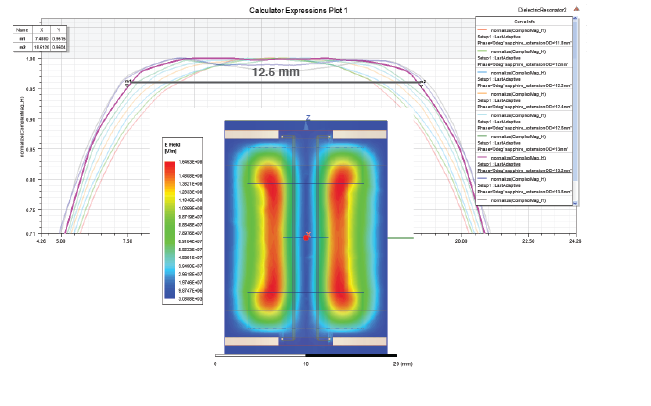Select the m1 marker on the curve

pyautogui.click(x=128, y=81)
